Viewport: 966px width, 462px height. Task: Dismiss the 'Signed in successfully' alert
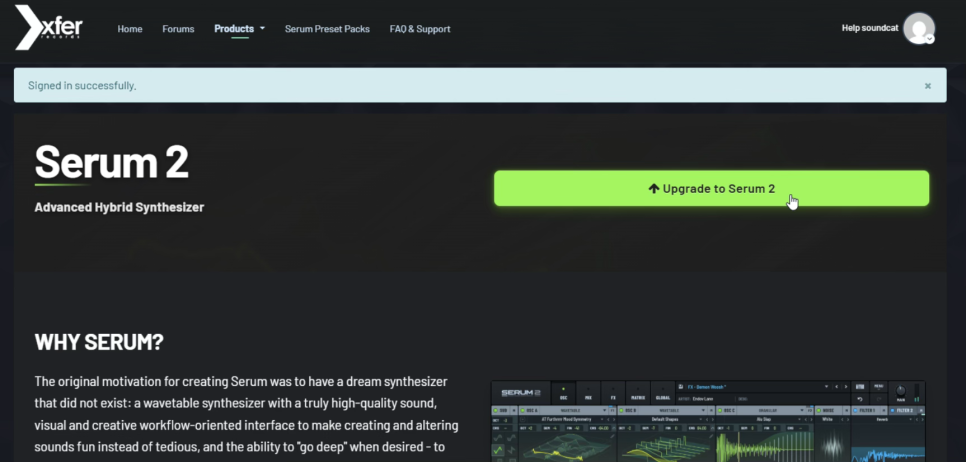(x=927, y=86)
